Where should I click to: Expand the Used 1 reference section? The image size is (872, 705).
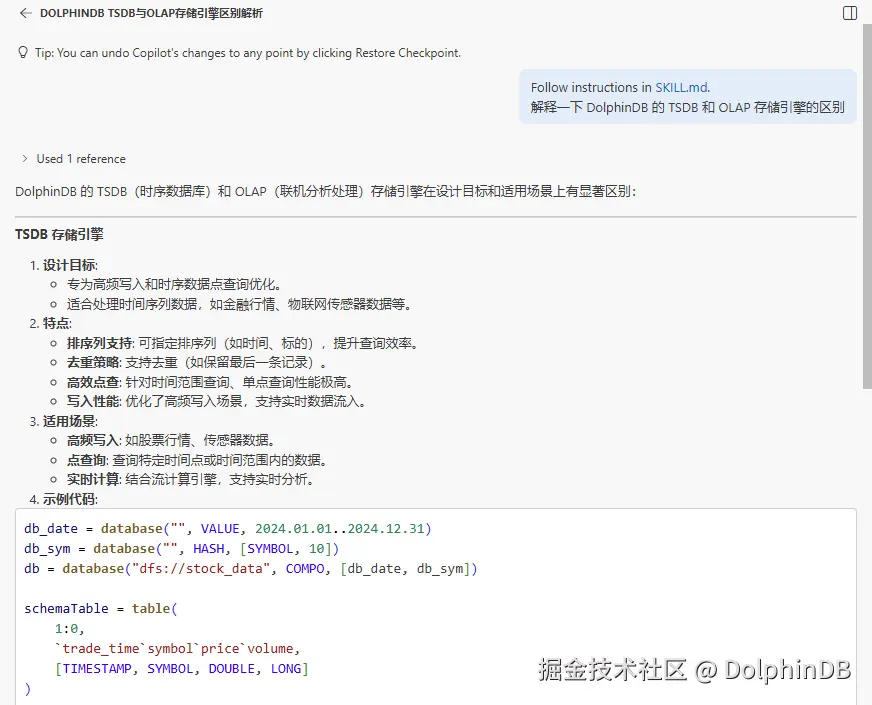click(x=73, y=159)
